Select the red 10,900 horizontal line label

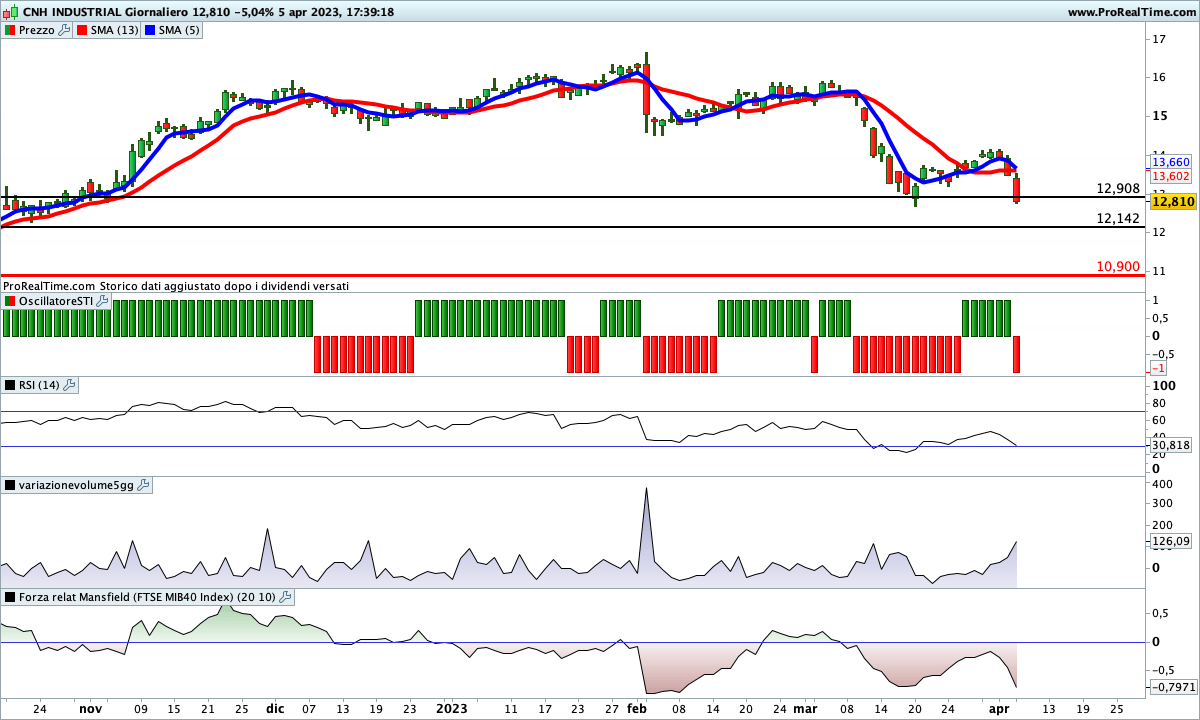coord(1118,266)
